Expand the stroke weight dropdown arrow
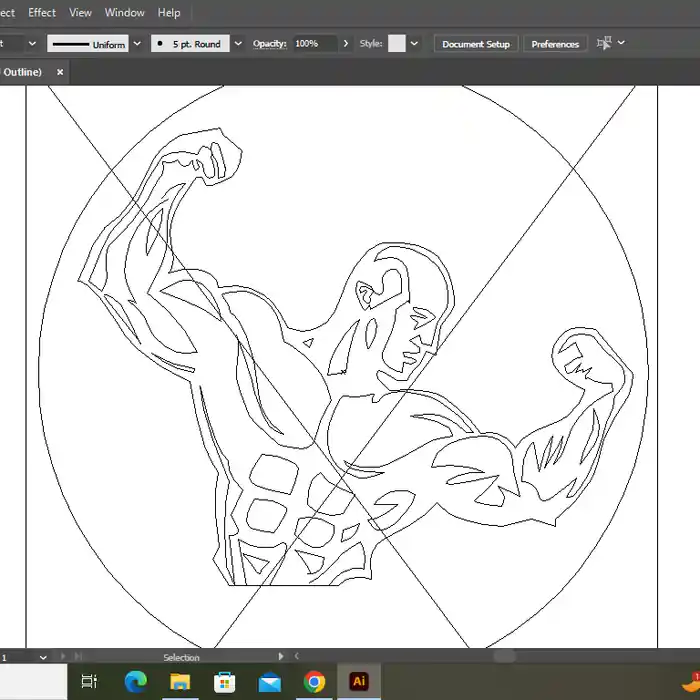 coord(32,44)
